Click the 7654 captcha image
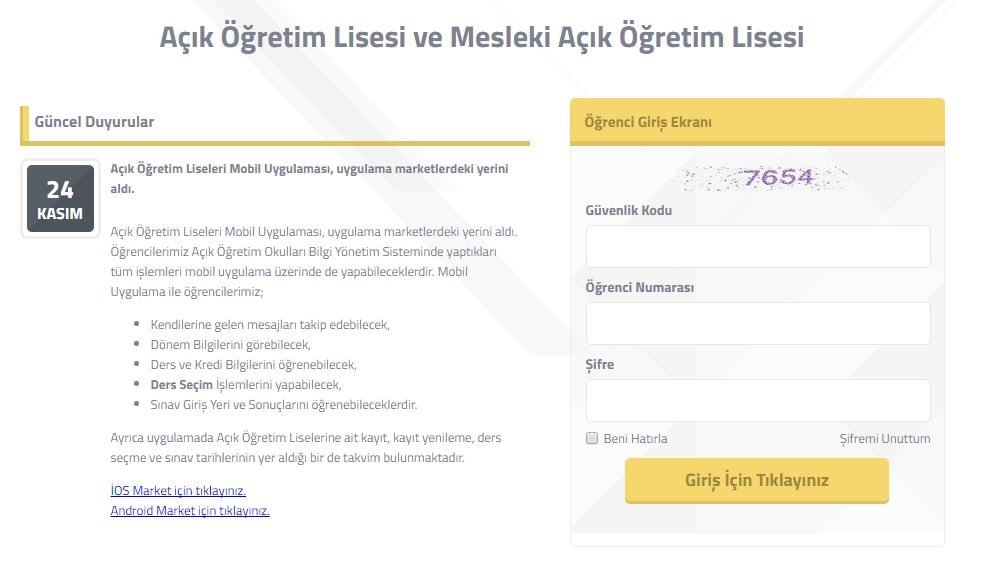This screenshot has height=572, width=985. (x=765, y=178)
